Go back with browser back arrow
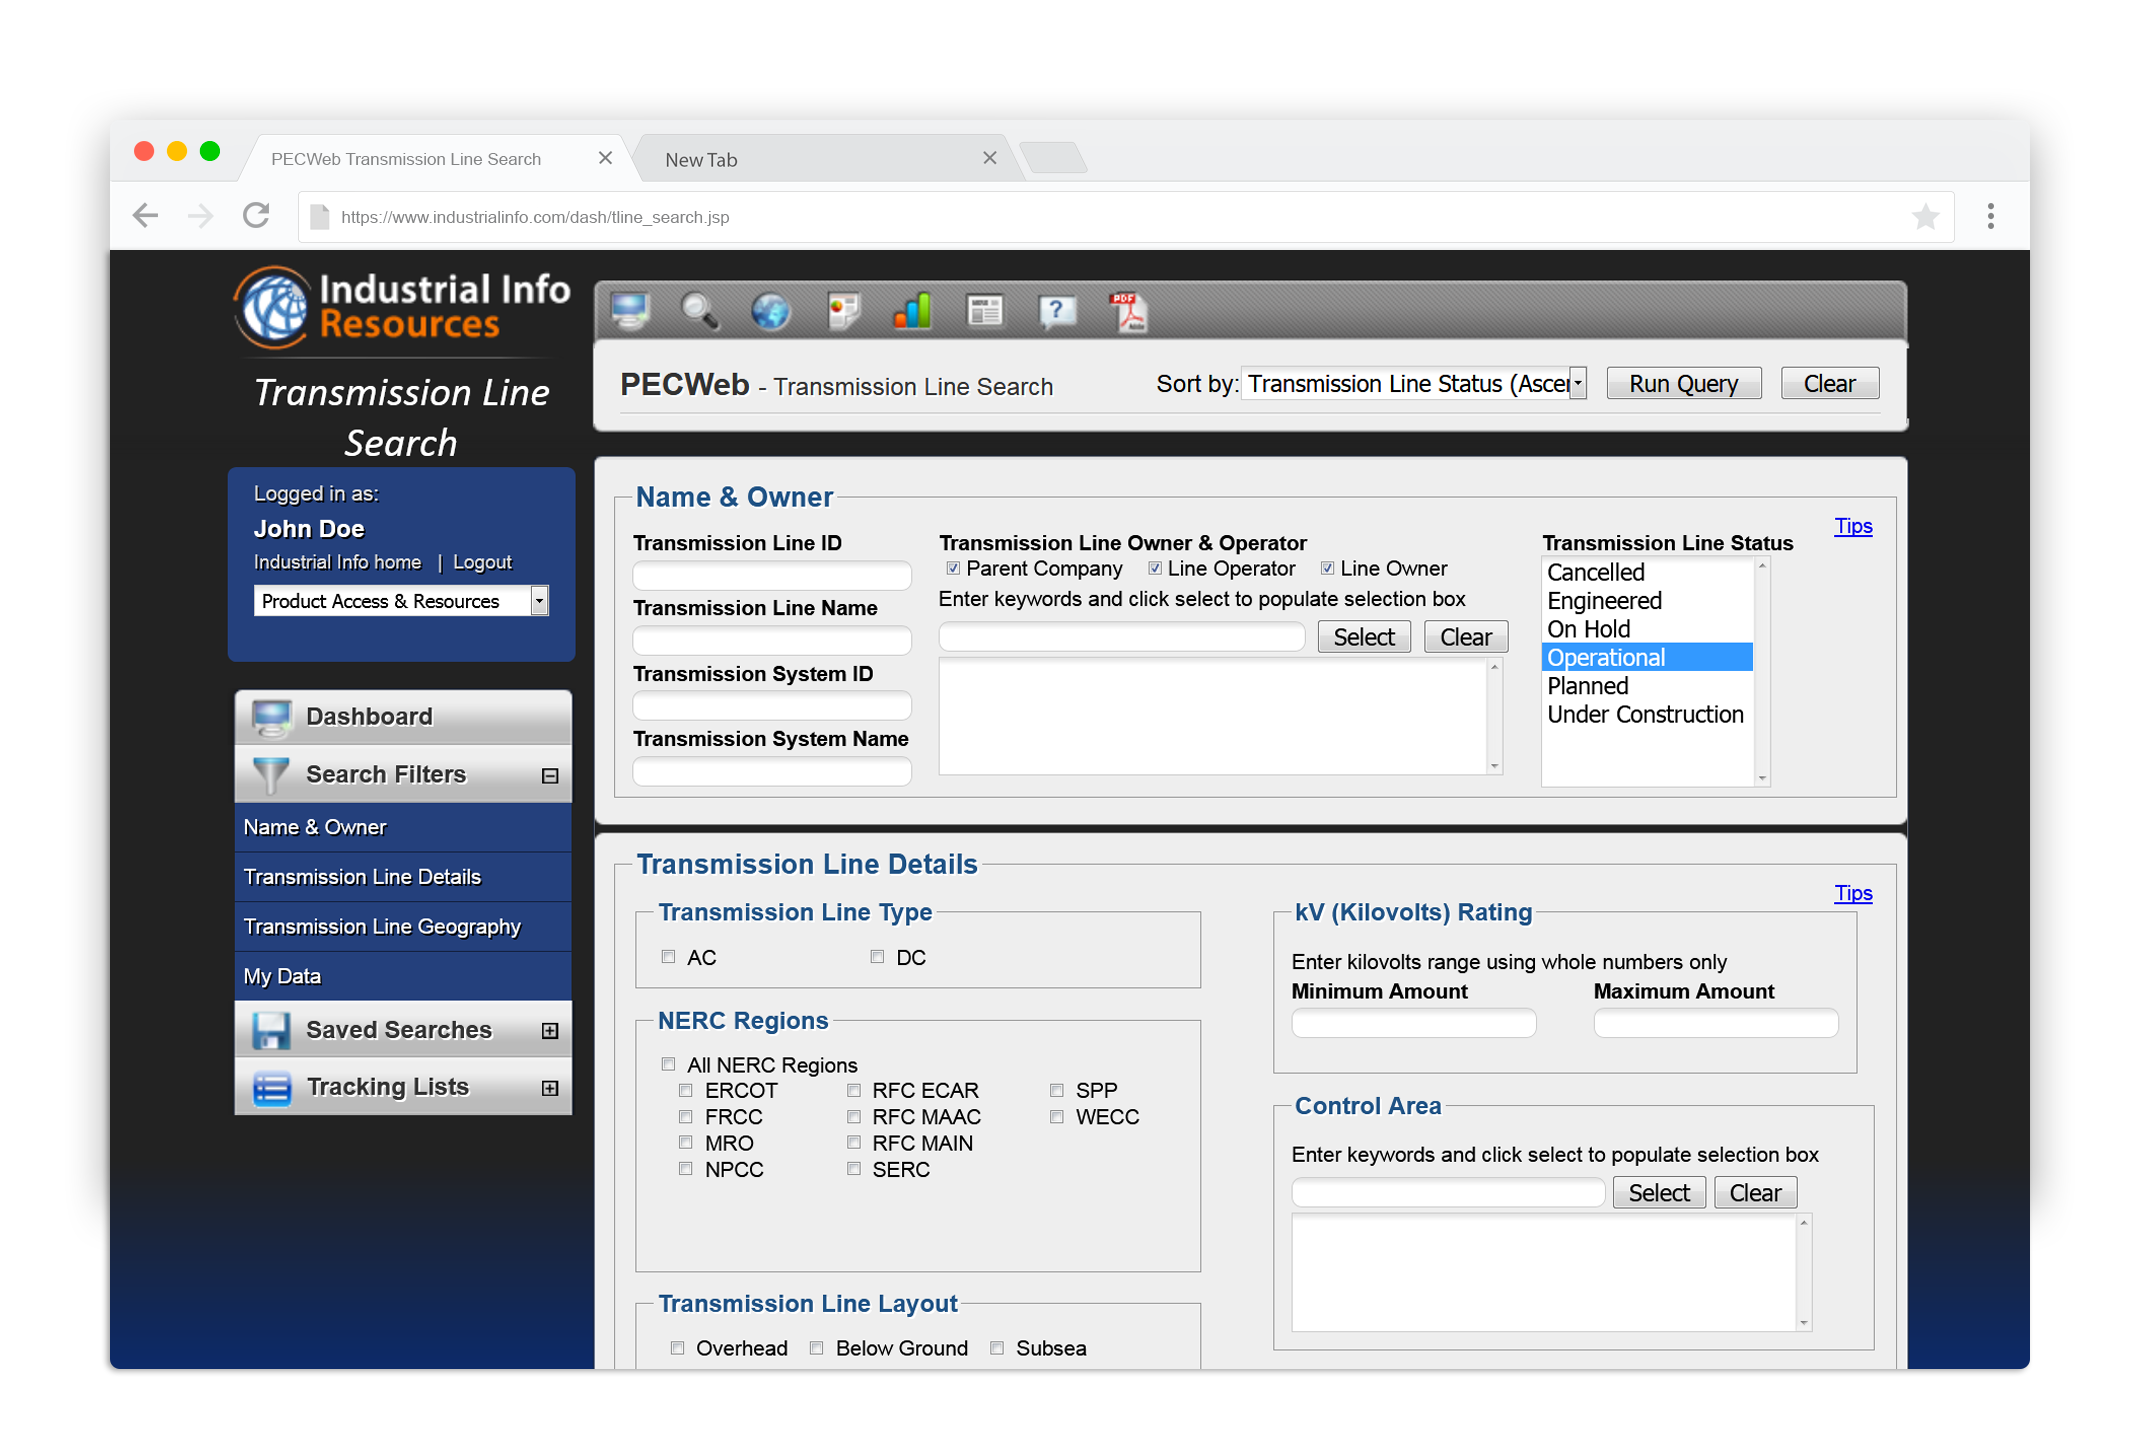This screenshot has height=1455, width=2146. [x=146, y=216]
